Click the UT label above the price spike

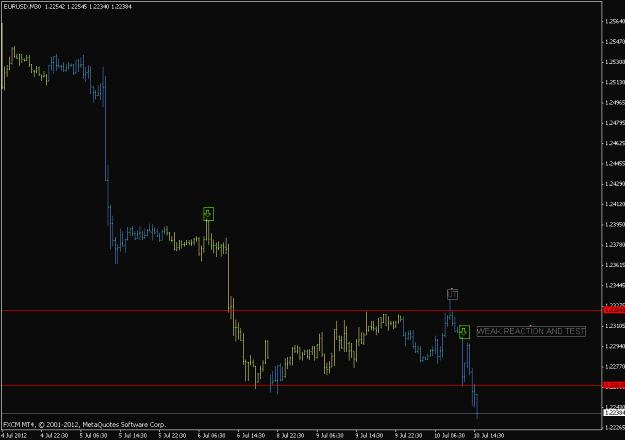coord(452,295)
